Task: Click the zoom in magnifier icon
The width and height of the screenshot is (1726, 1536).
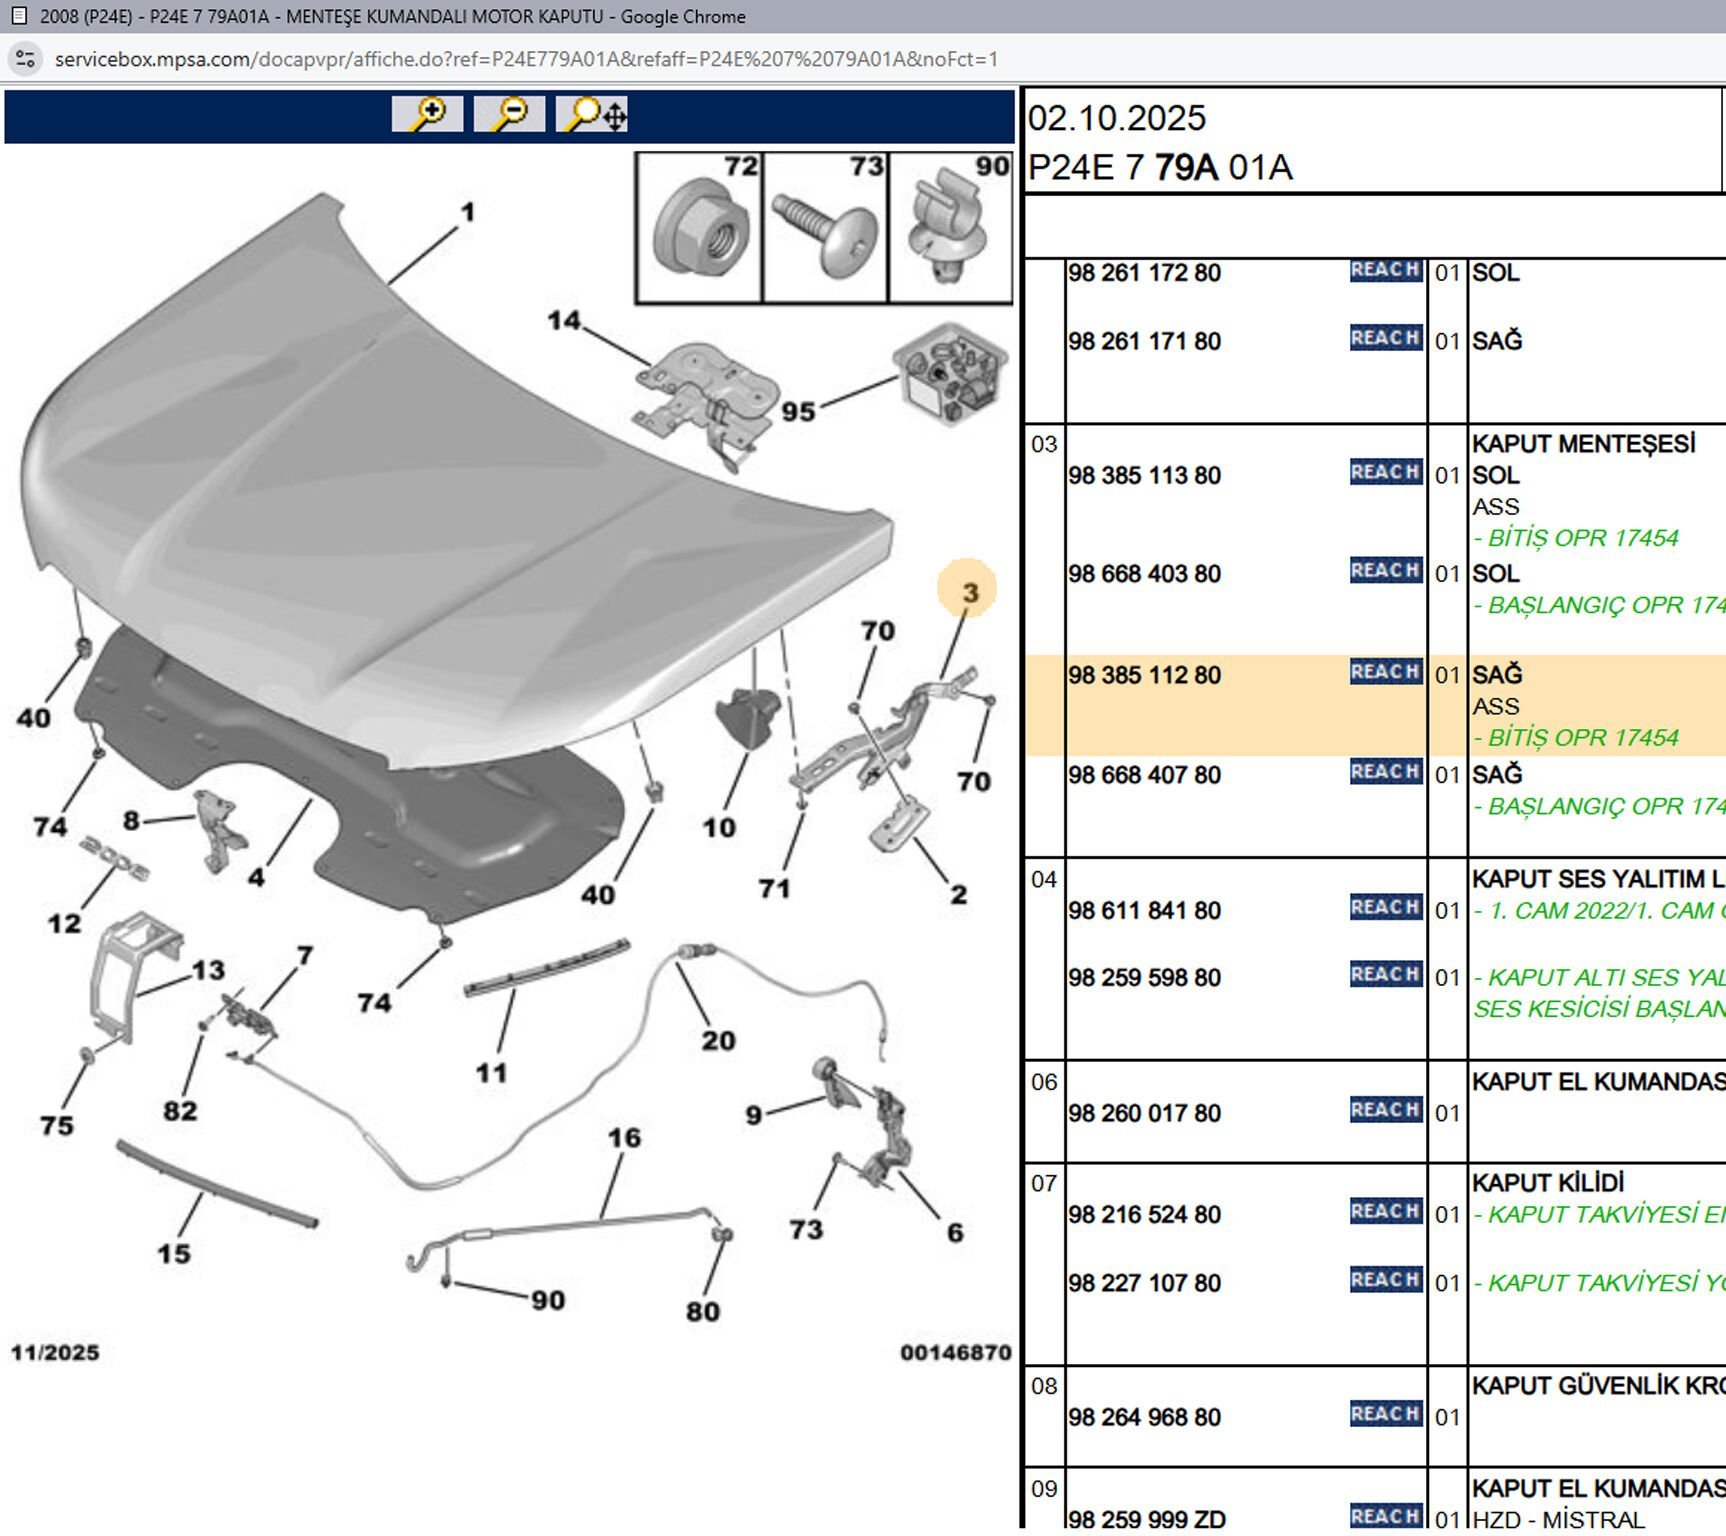Action: (427, 114)
